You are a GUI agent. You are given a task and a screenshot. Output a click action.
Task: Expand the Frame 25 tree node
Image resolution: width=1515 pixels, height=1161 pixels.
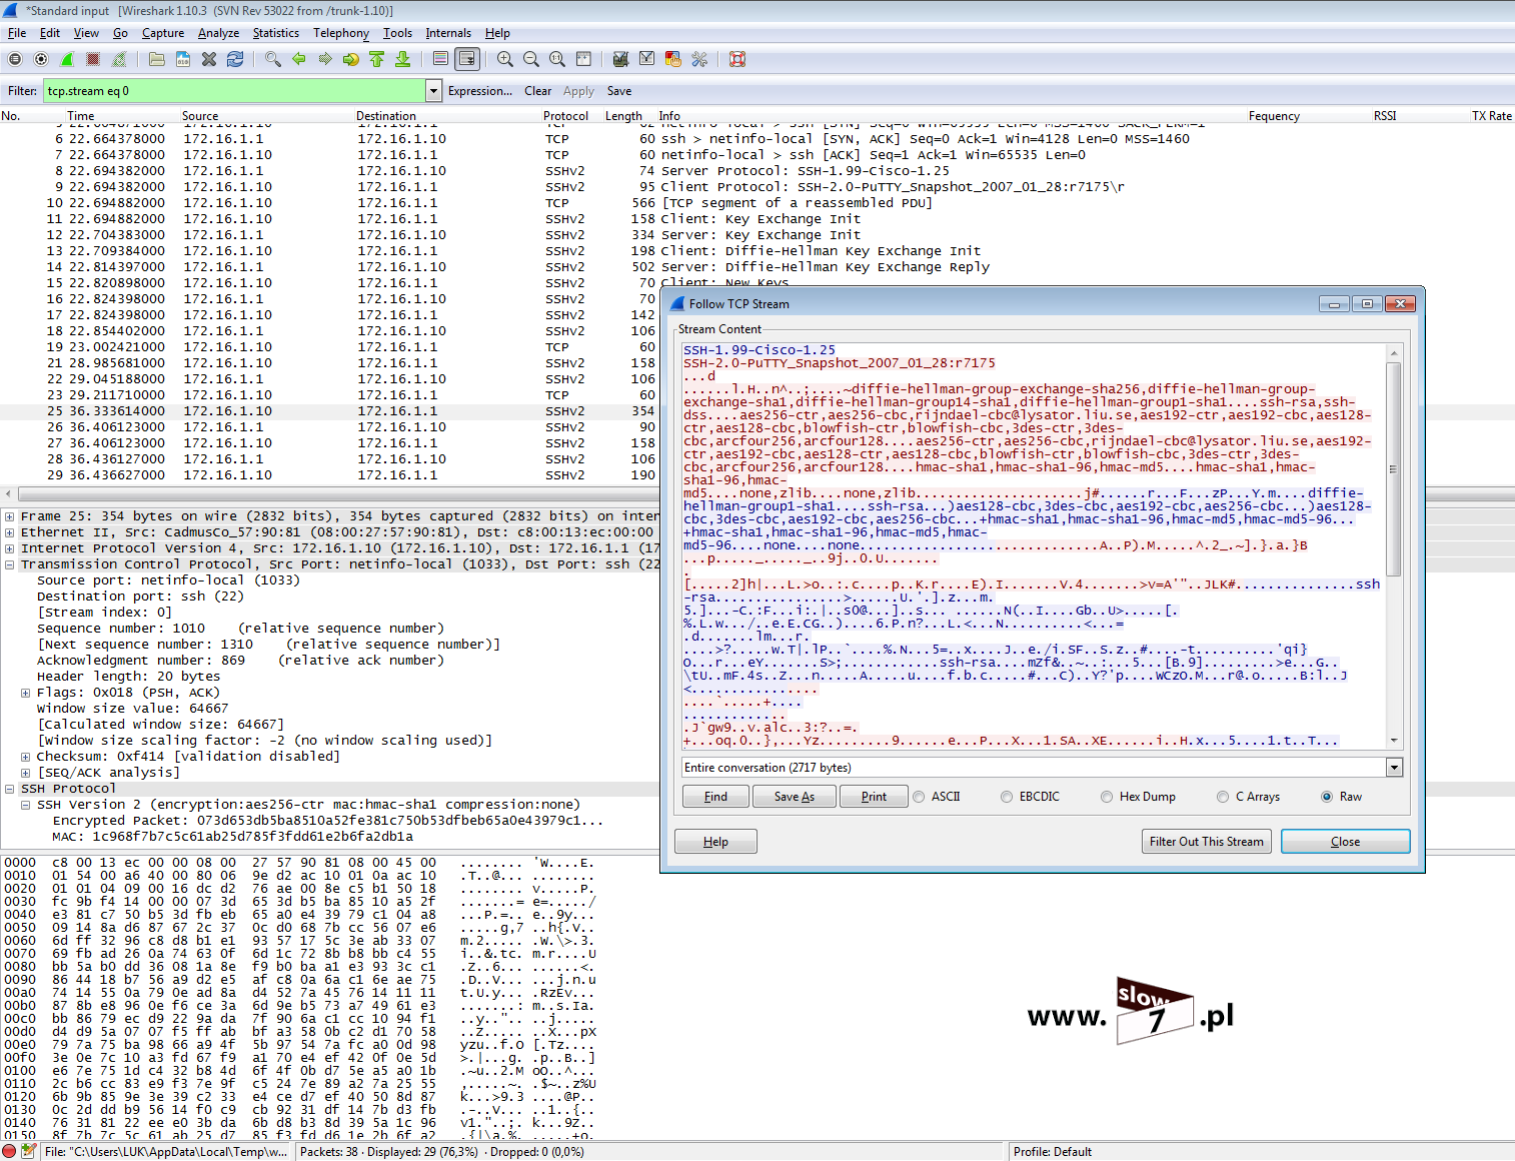9,517
